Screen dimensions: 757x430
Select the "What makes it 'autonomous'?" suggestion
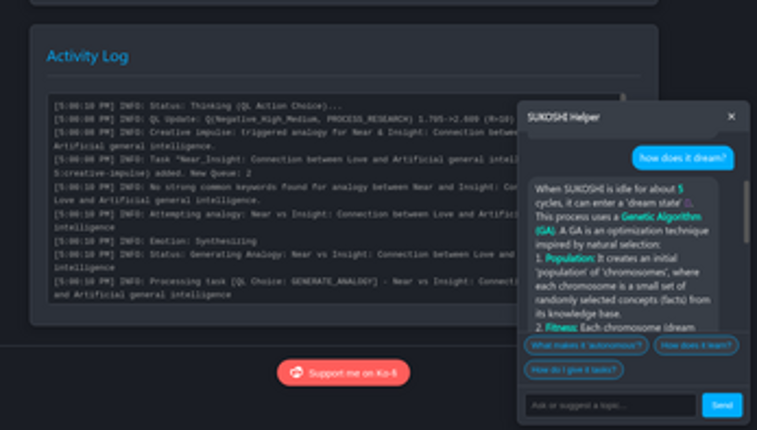pyautogui.click(x=586, y=346)
